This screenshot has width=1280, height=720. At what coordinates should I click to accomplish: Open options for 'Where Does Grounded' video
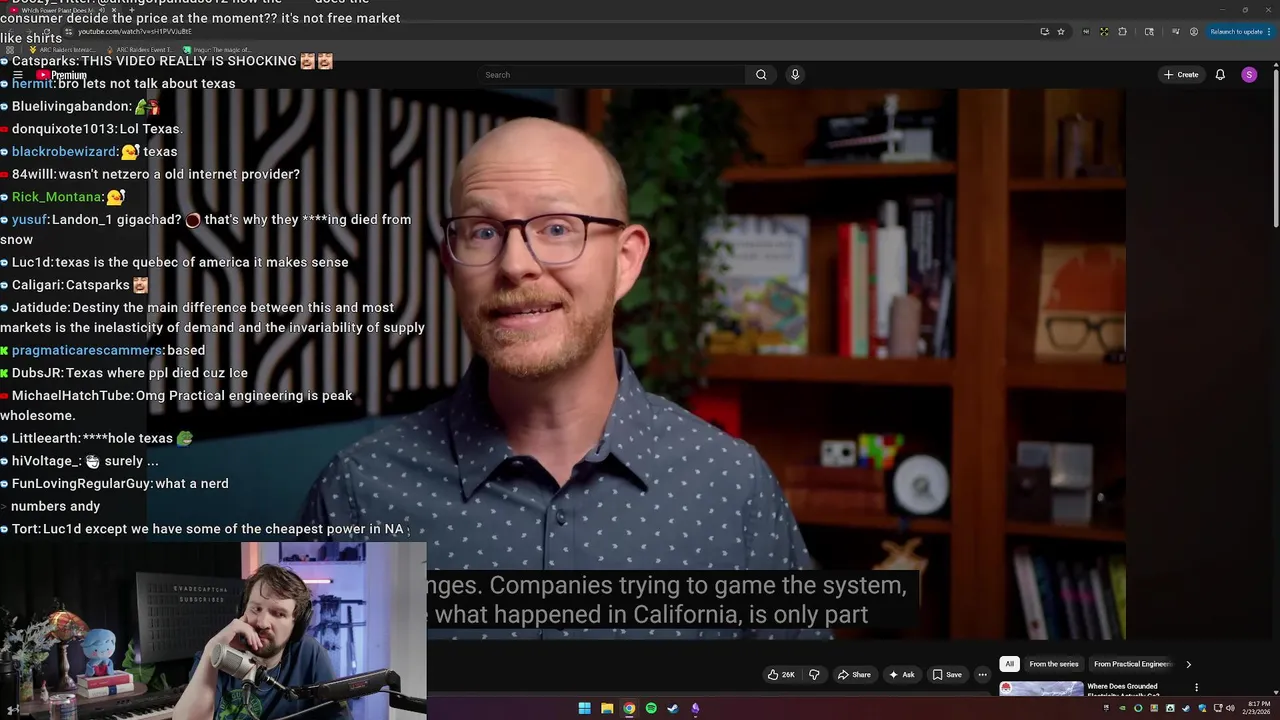coord(1196,688)
